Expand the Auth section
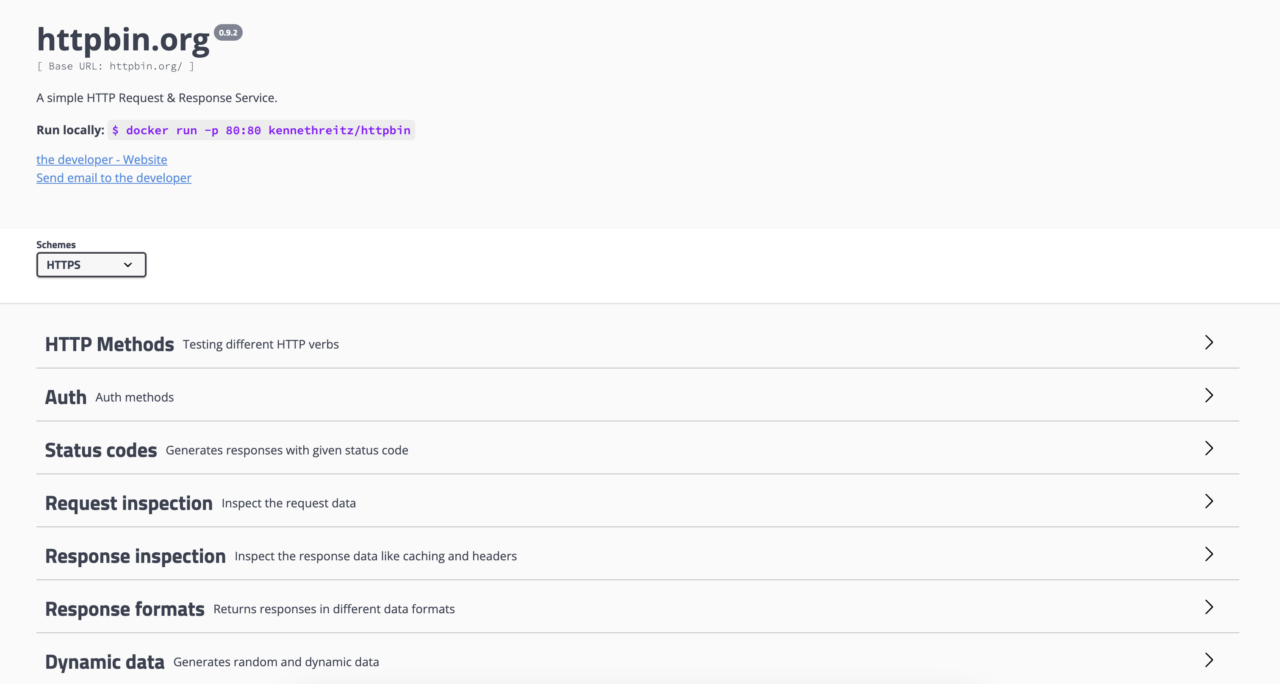 tap(66, 396)
